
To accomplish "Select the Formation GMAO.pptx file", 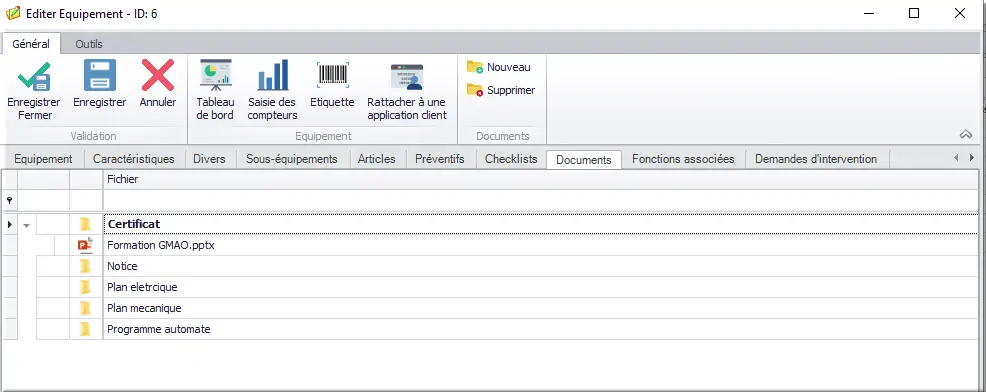I will point(160,245).
